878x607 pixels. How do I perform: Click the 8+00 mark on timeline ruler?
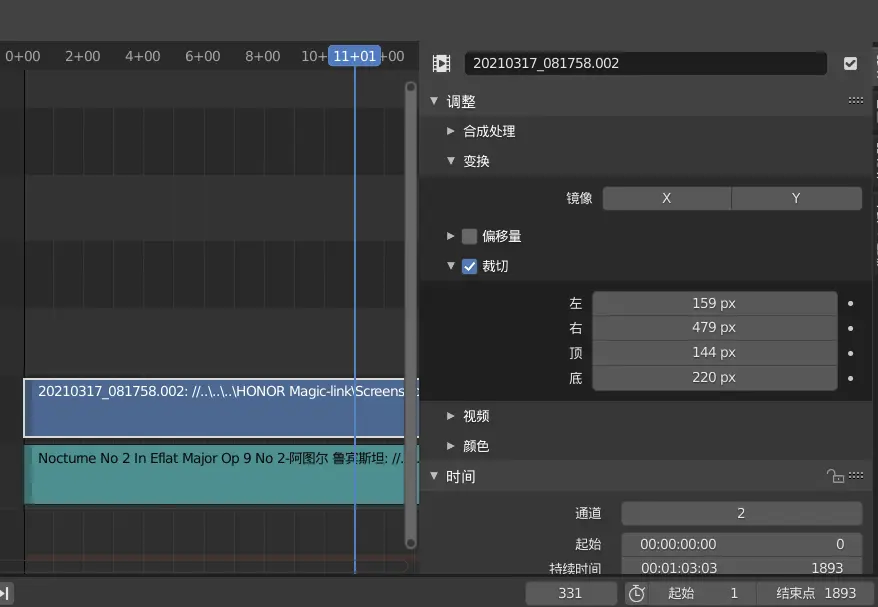(x=263, y=56)
